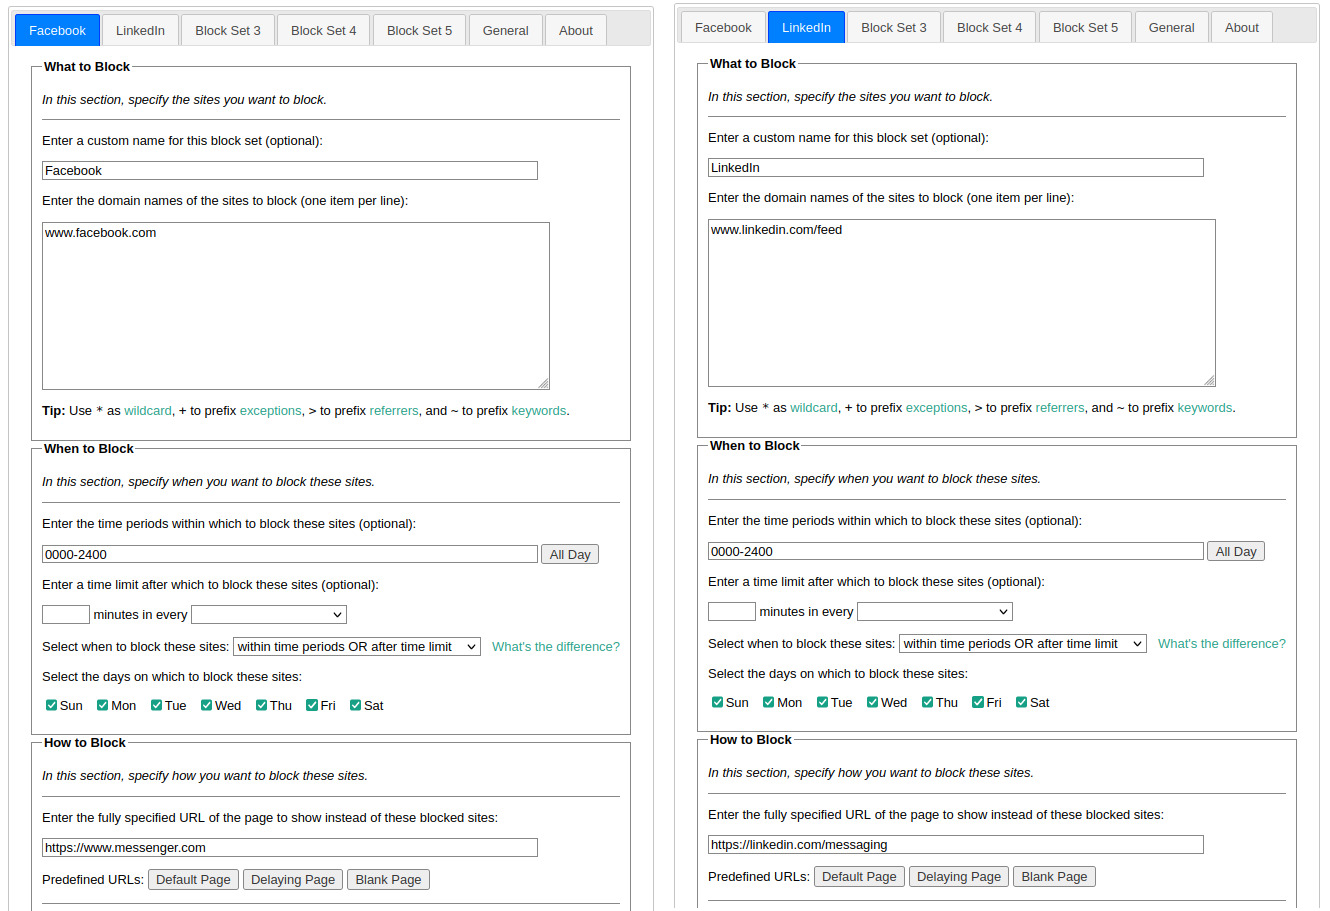
Task: Expand the block condition dropdown for LinkedIn
Action: [1022, 643]
